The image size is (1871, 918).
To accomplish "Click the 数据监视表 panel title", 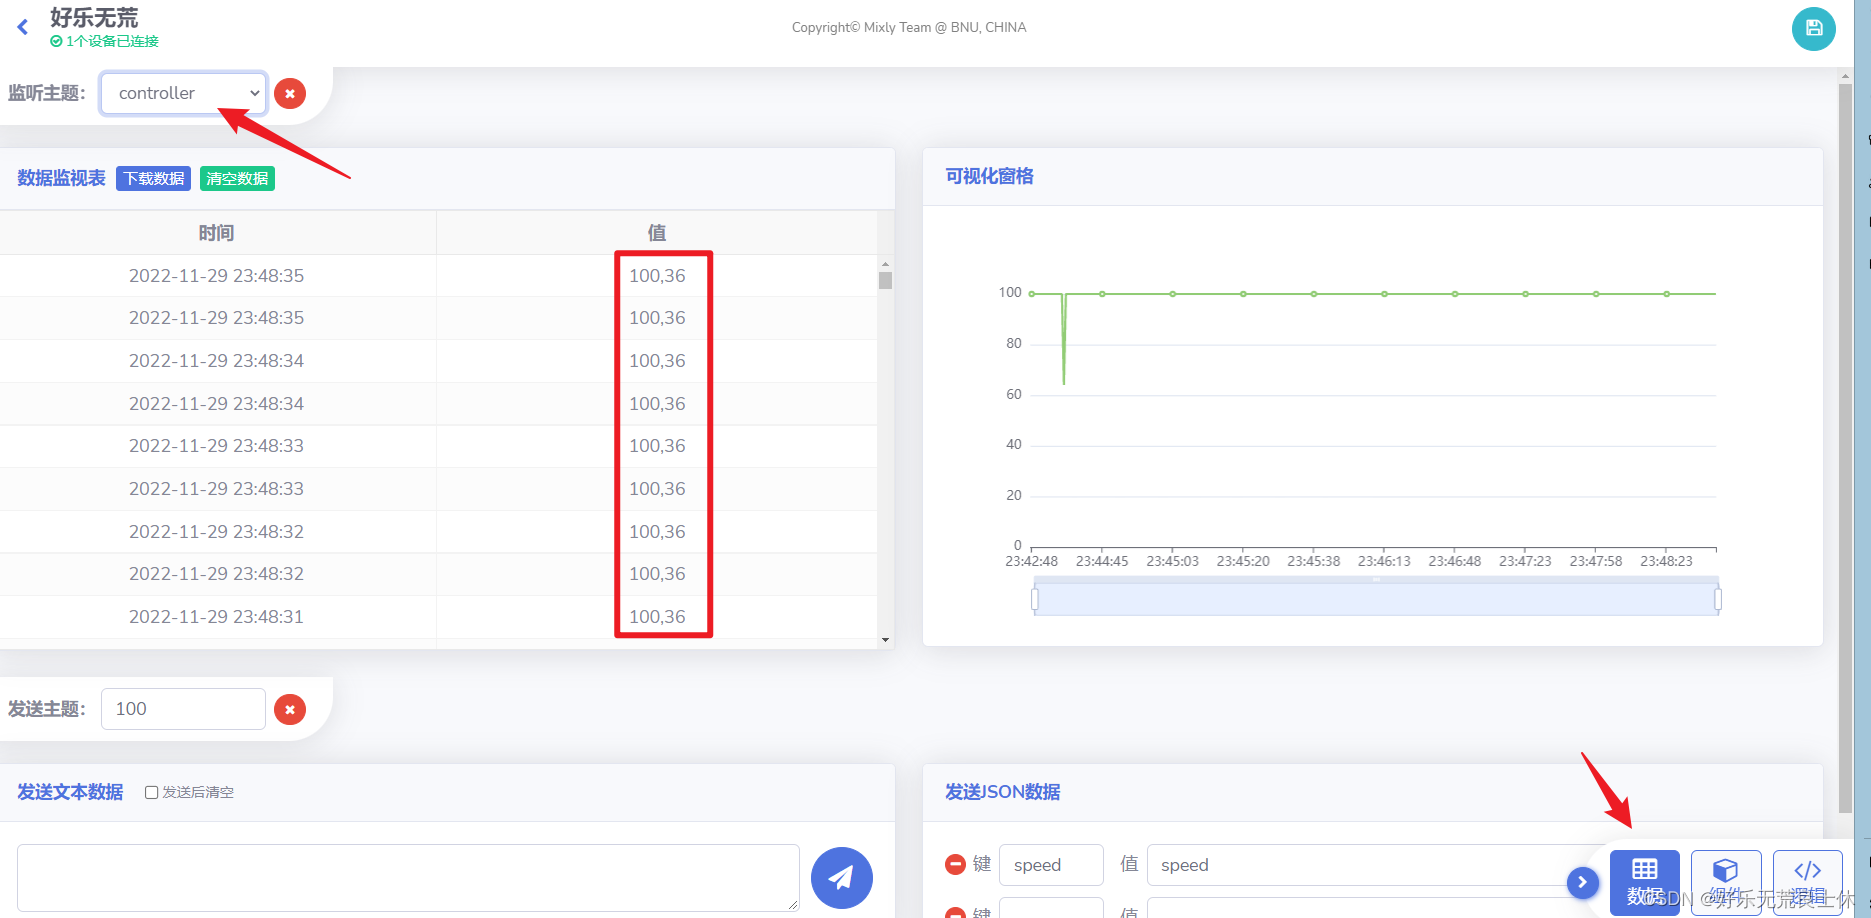I will [61, 178].
